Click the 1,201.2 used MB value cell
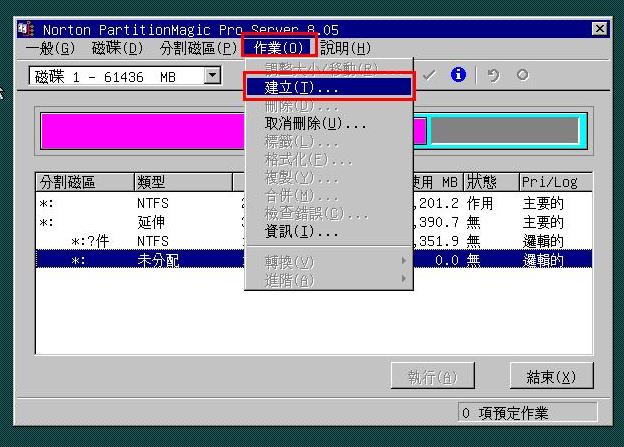Viewport: 624px width, 447px height. pyautogui.click(x=436, y=203)
